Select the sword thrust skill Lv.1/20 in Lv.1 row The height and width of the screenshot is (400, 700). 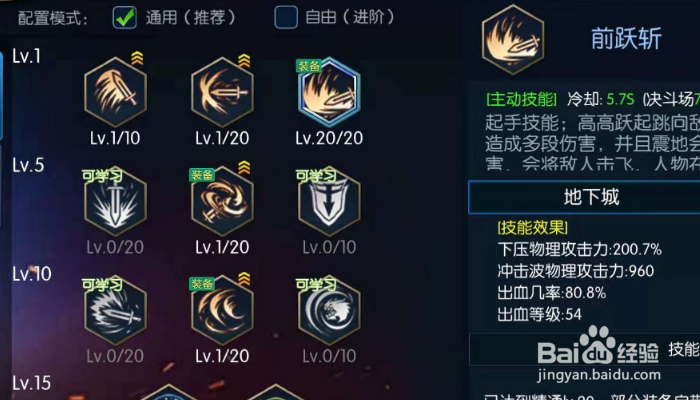pos(222,92)
